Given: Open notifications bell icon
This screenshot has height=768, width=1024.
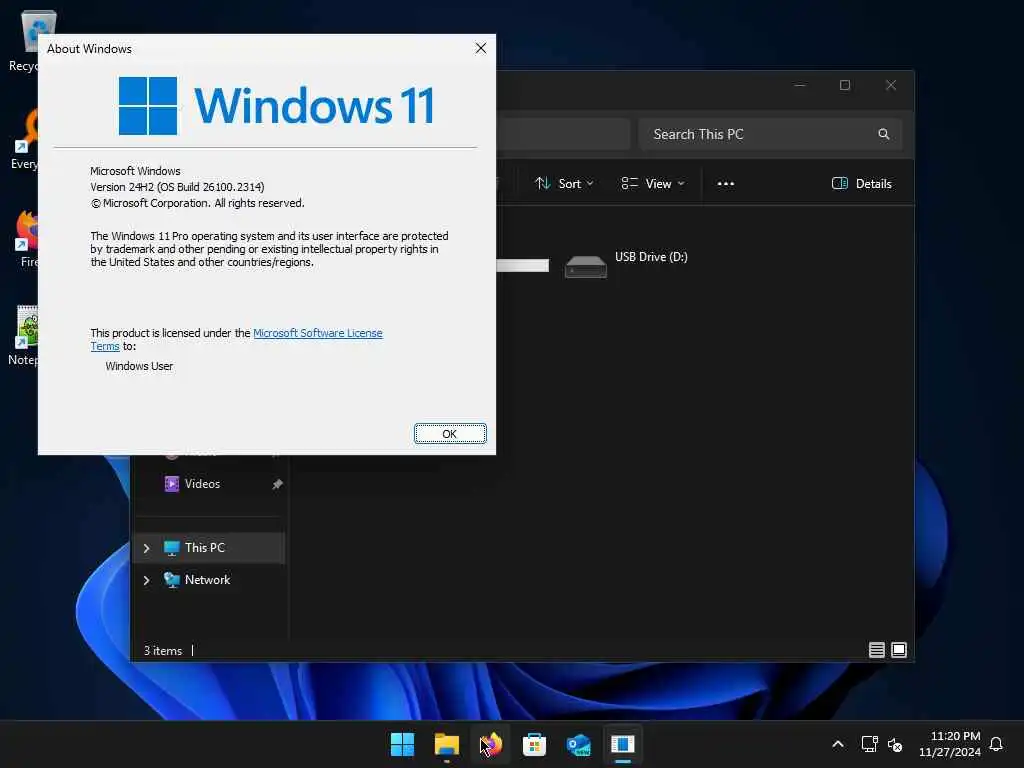Looking at the screenshot, I should point(997,744).
